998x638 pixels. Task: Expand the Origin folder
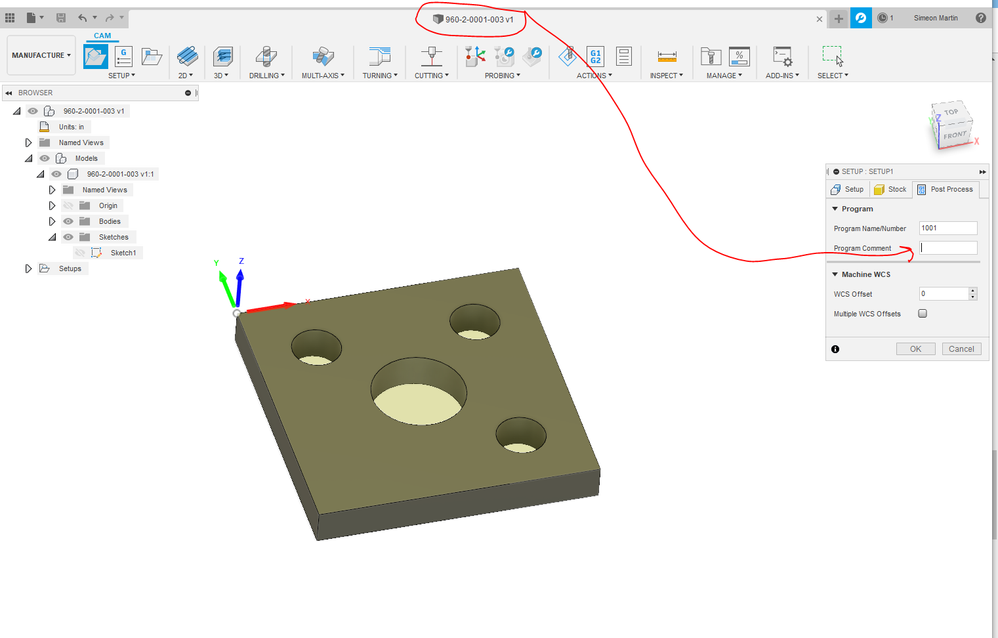[52, 206]
